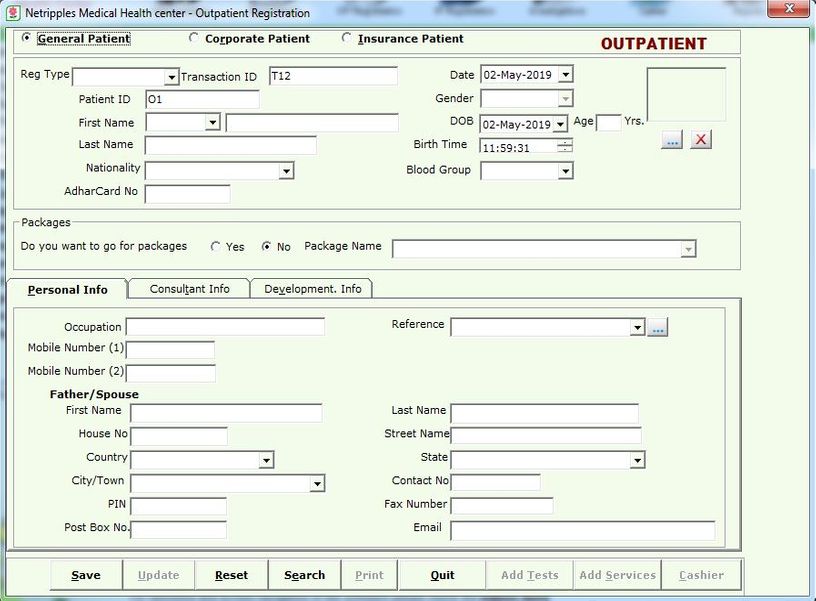
Task: Click the patient photo placeholder box
Action: 686,95
